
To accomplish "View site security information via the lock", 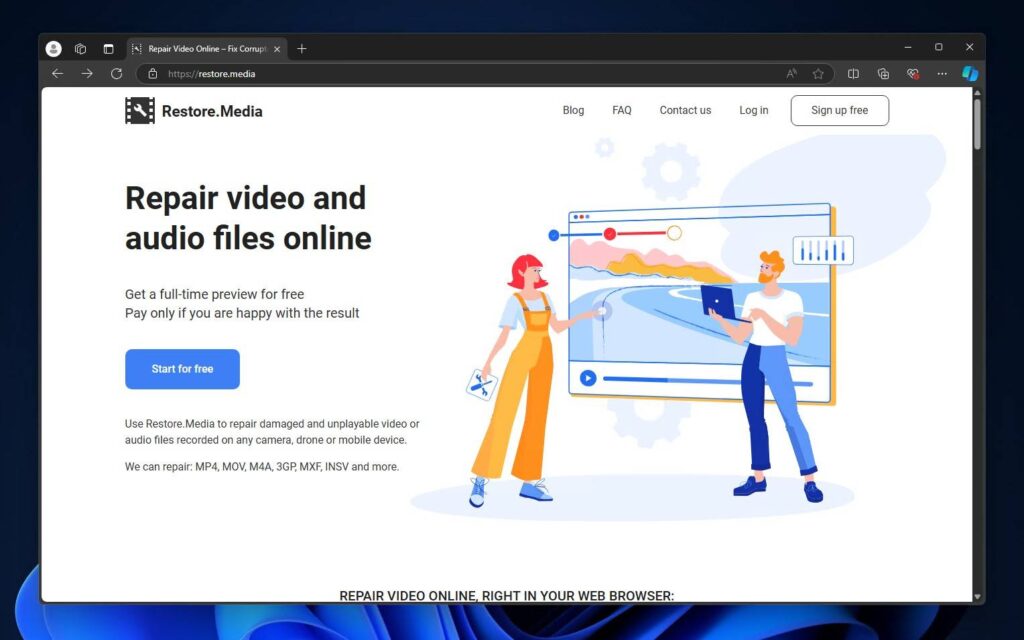I will [x=151, y=73].
